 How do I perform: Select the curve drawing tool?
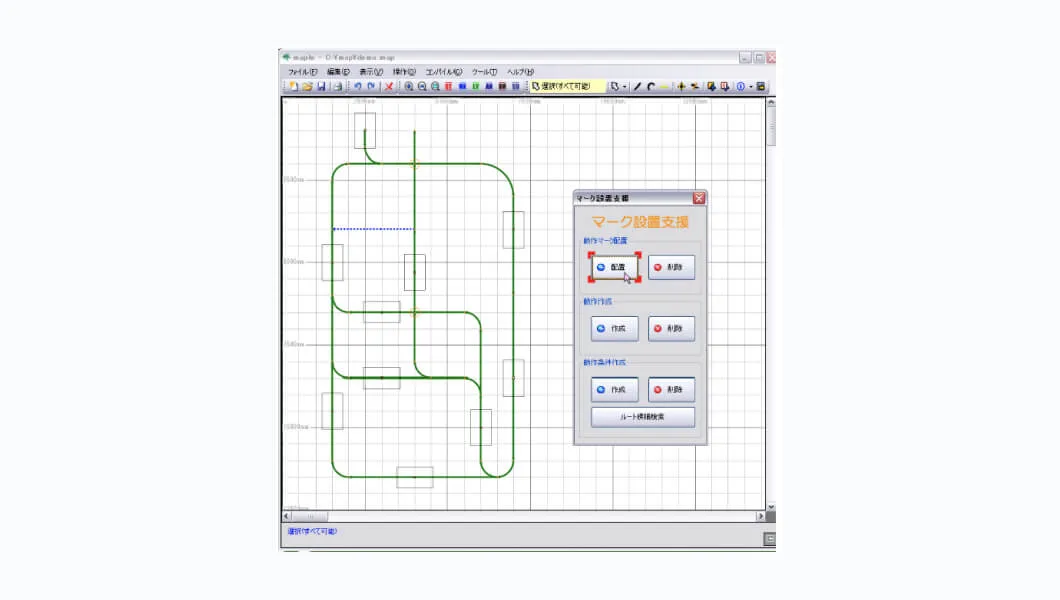[651, 87]
